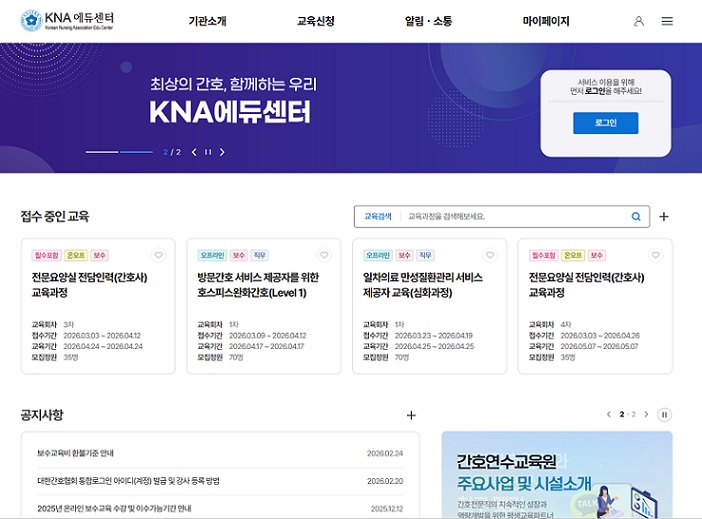702x519 pixels.
Task: Open the 교육신청 menu
Action: [x=316, y=21]
